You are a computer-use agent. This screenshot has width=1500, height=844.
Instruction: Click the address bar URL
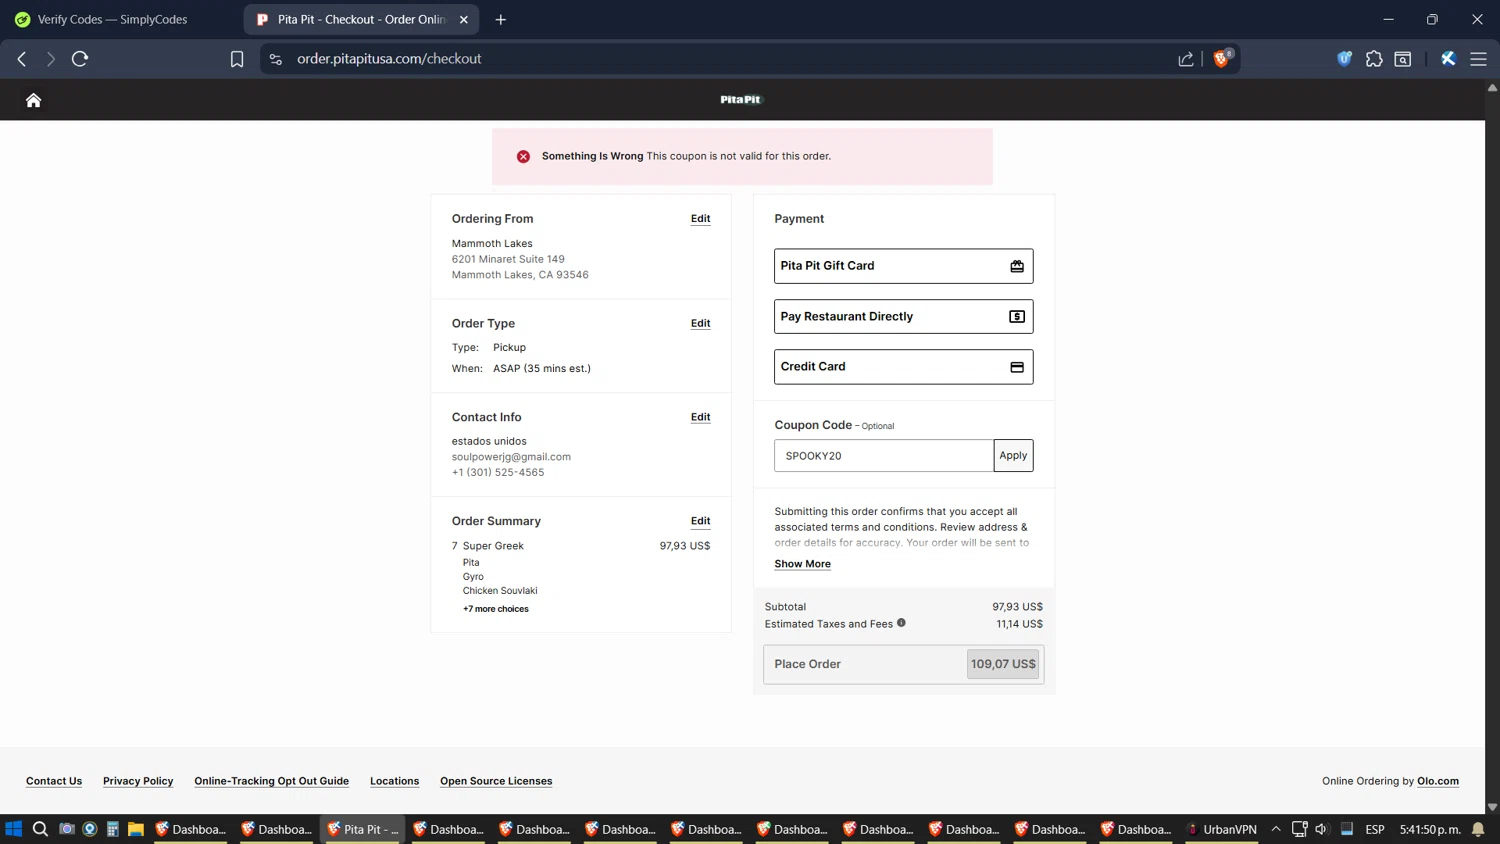pos(389,59)
